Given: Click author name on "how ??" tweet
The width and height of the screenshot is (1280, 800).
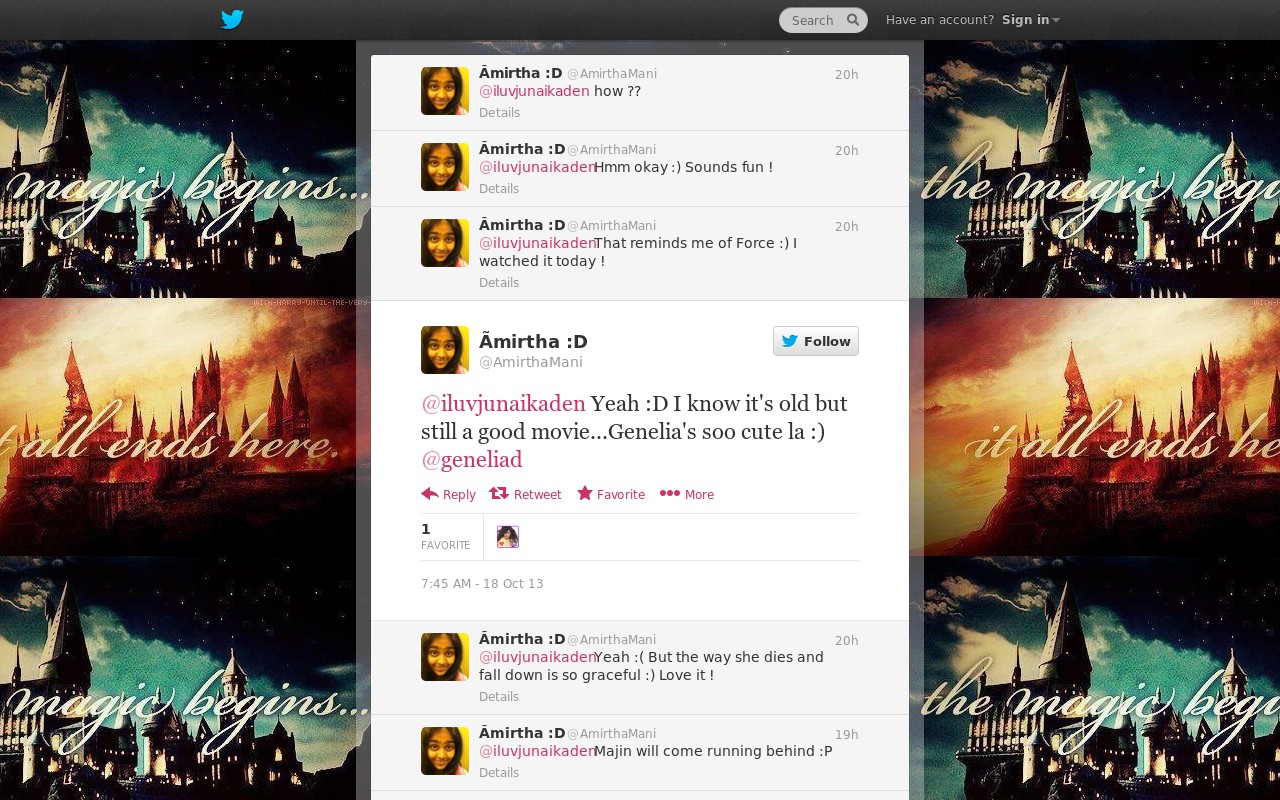Looking at the screenshot, I should (x=521, y=73).
